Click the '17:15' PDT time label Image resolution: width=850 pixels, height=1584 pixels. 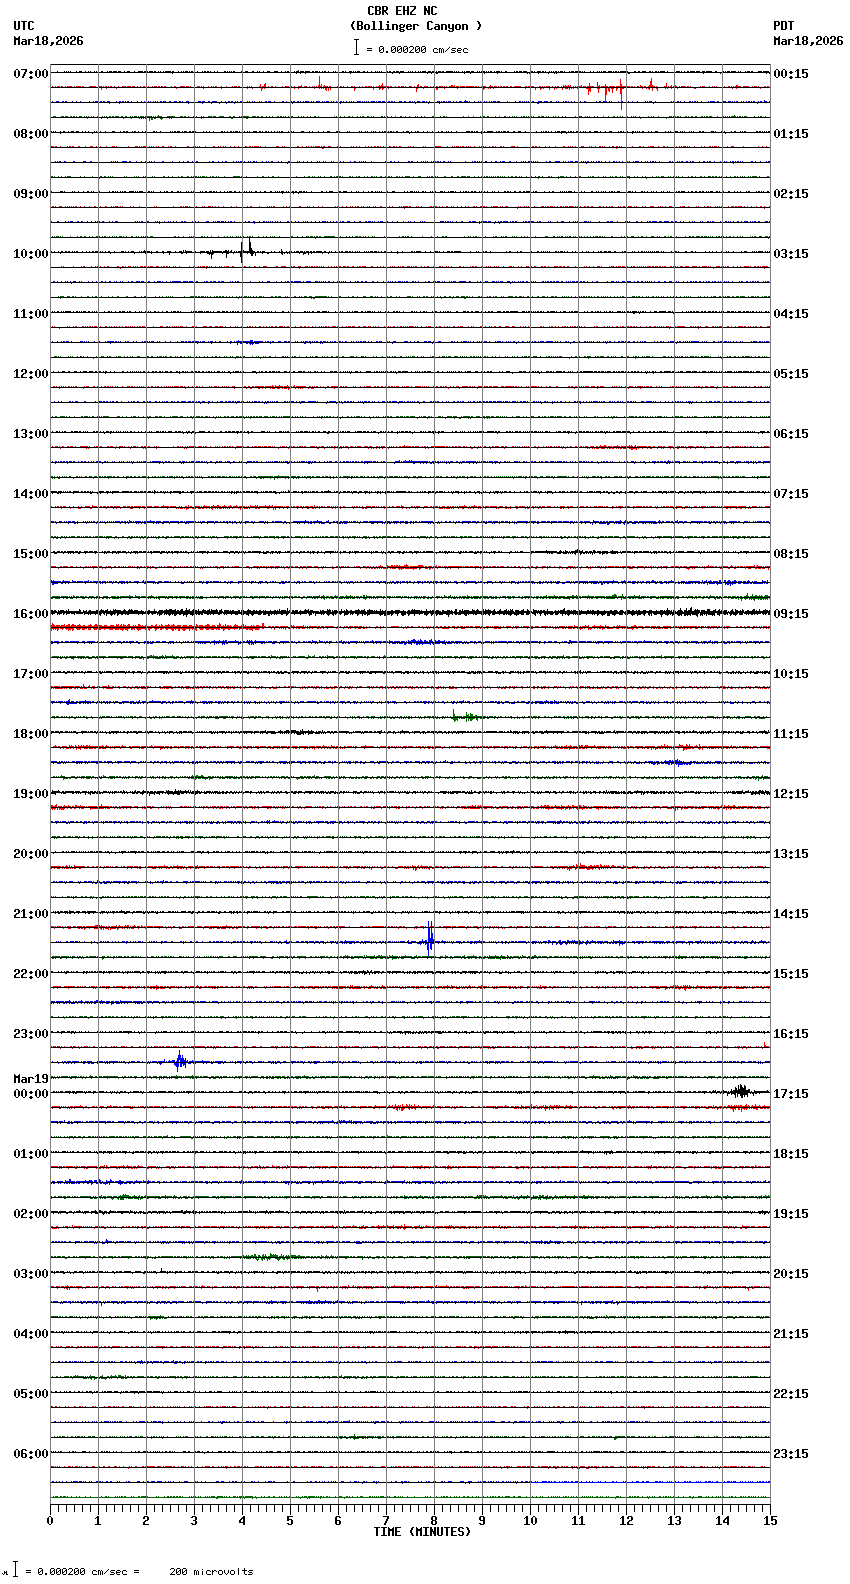[x=791, y=1094]
